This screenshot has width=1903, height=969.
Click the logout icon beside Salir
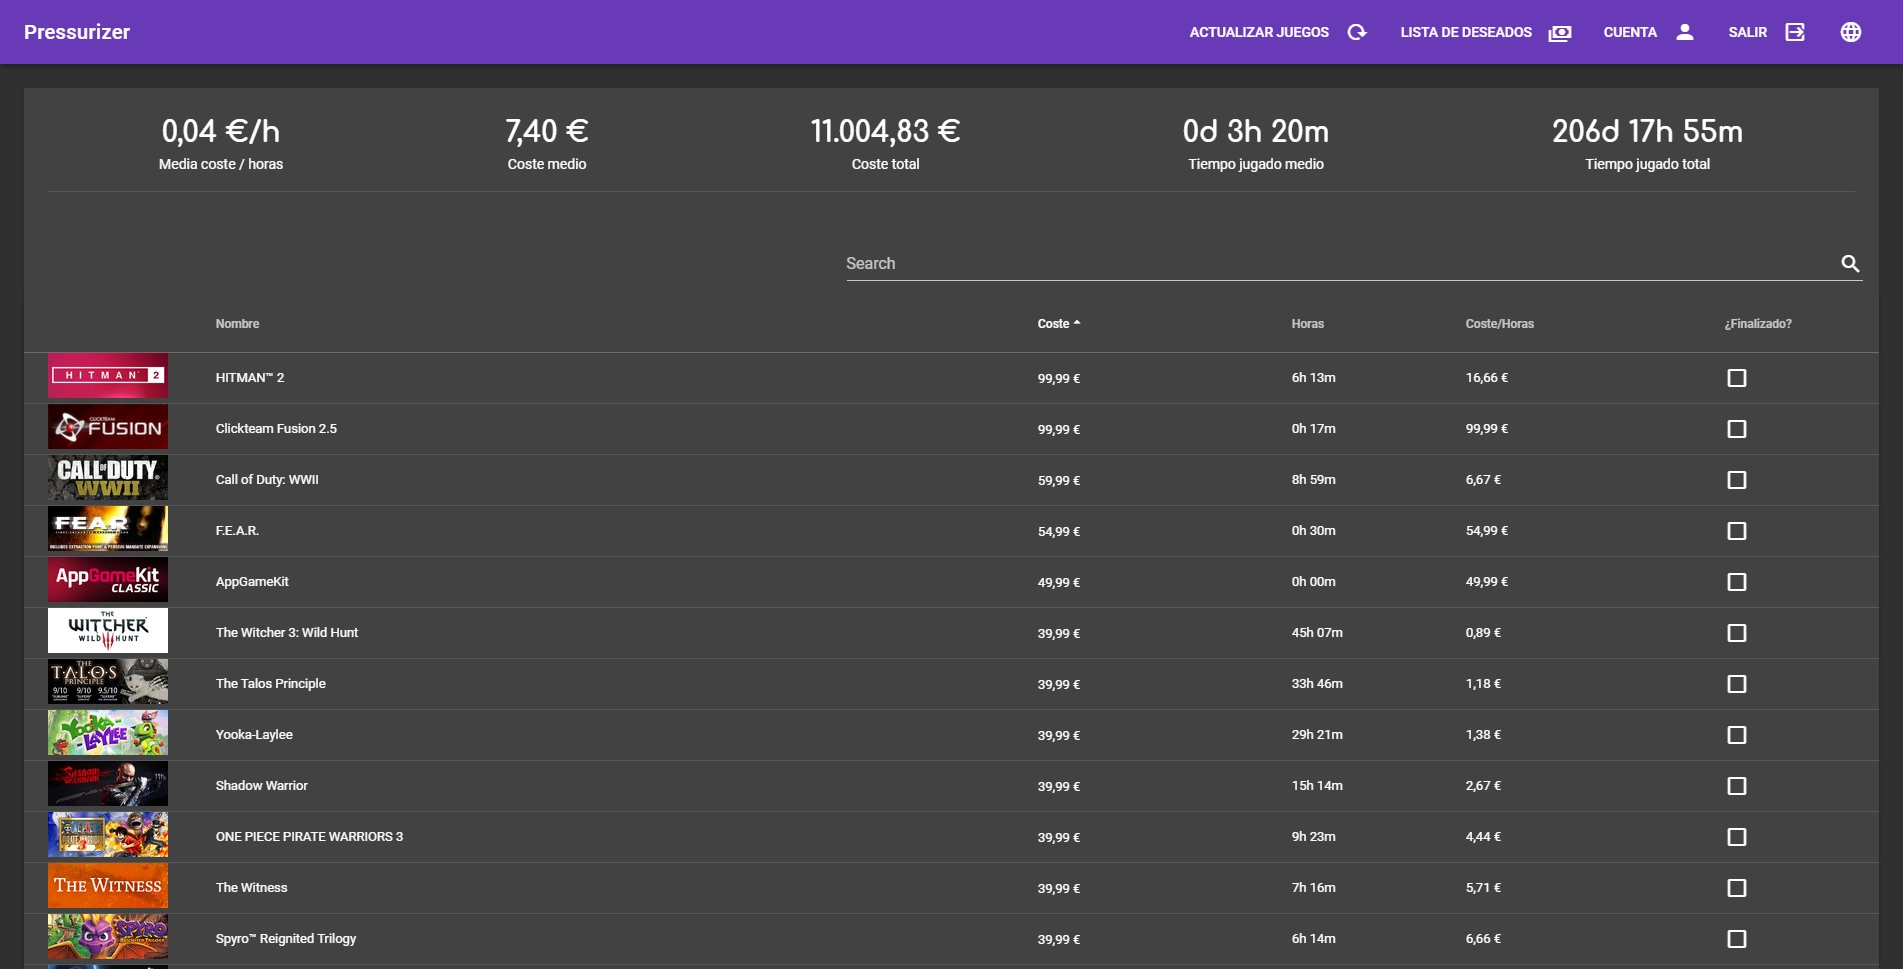(1795, 32)
